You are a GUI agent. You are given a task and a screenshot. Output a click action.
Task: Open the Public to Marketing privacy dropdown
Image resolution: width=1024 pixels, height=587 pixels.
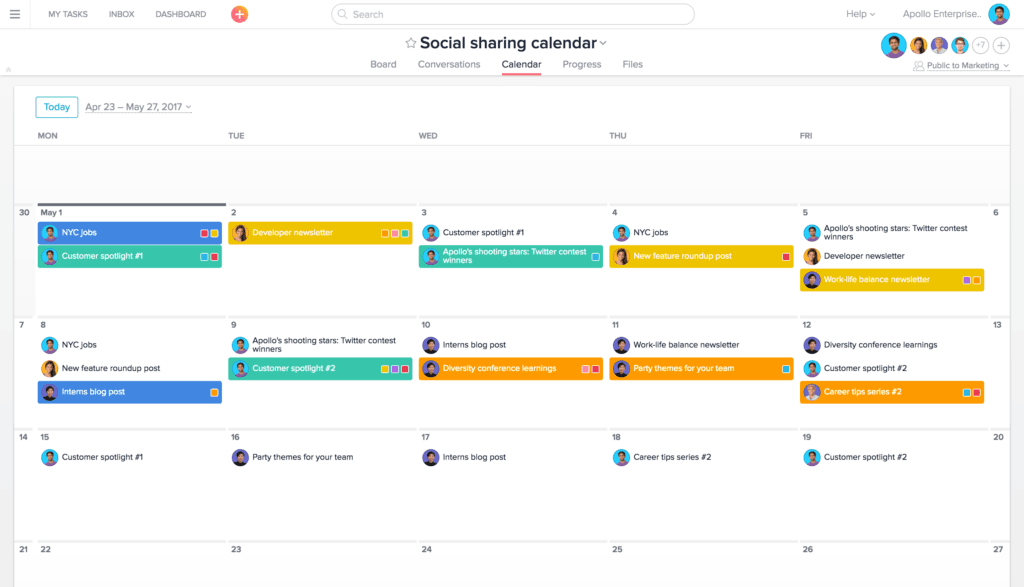tap(968, 66)
